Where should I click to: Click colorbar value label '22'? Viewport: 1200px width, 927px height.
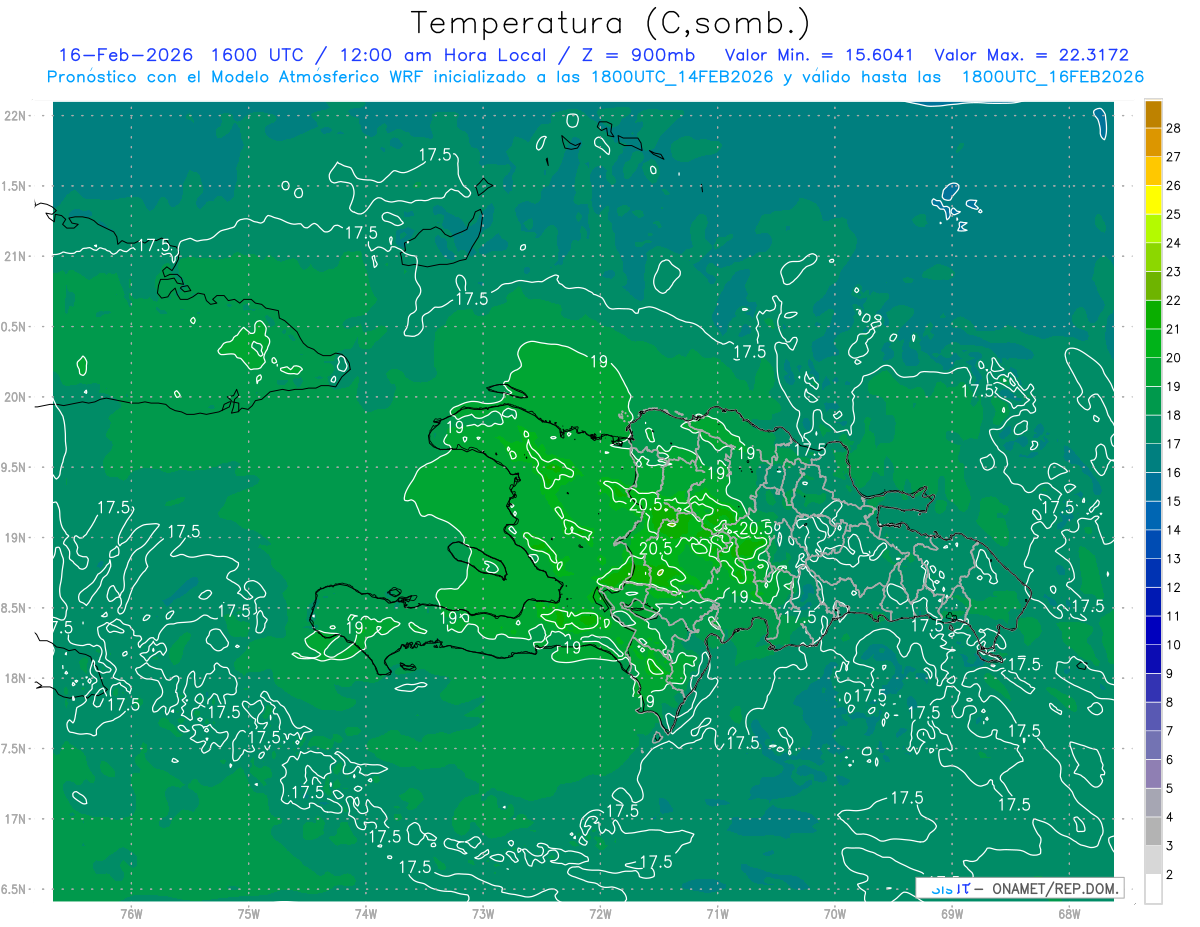(1174, 300)
